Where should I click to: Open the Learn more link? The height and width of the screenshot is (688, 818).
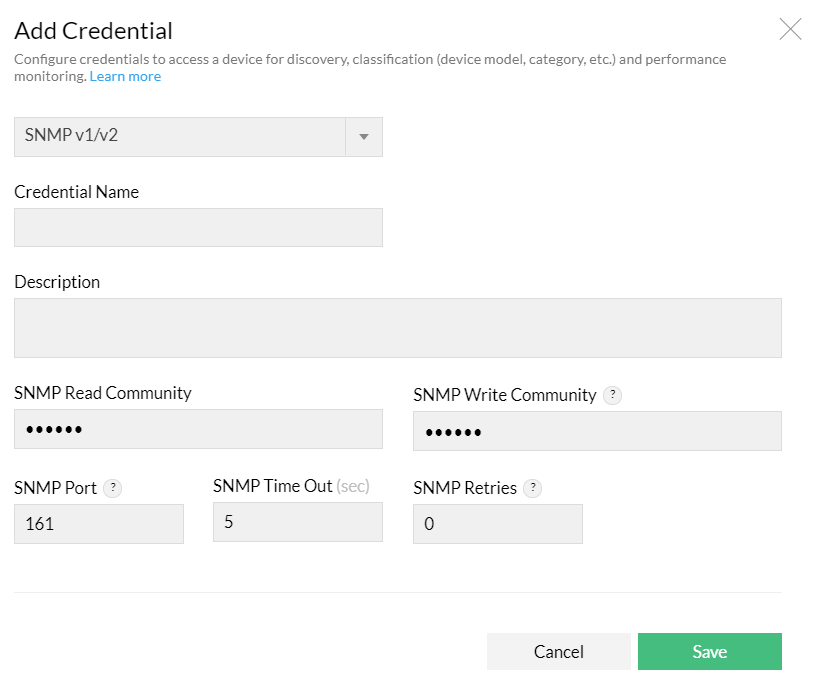point(125,76)
